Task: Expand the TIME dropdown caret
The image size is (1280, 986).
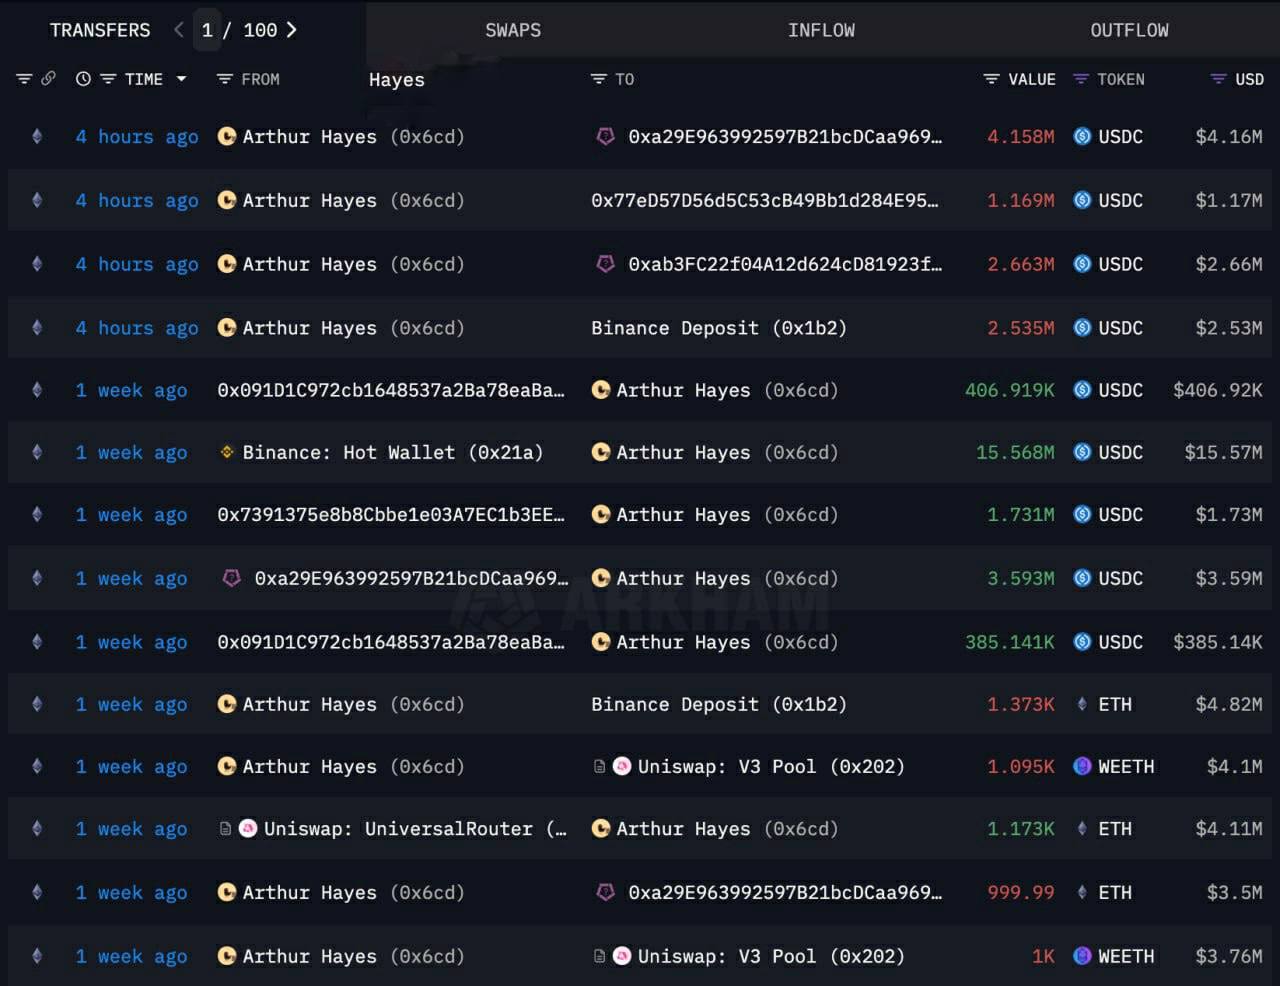Action: click(181, 79)
